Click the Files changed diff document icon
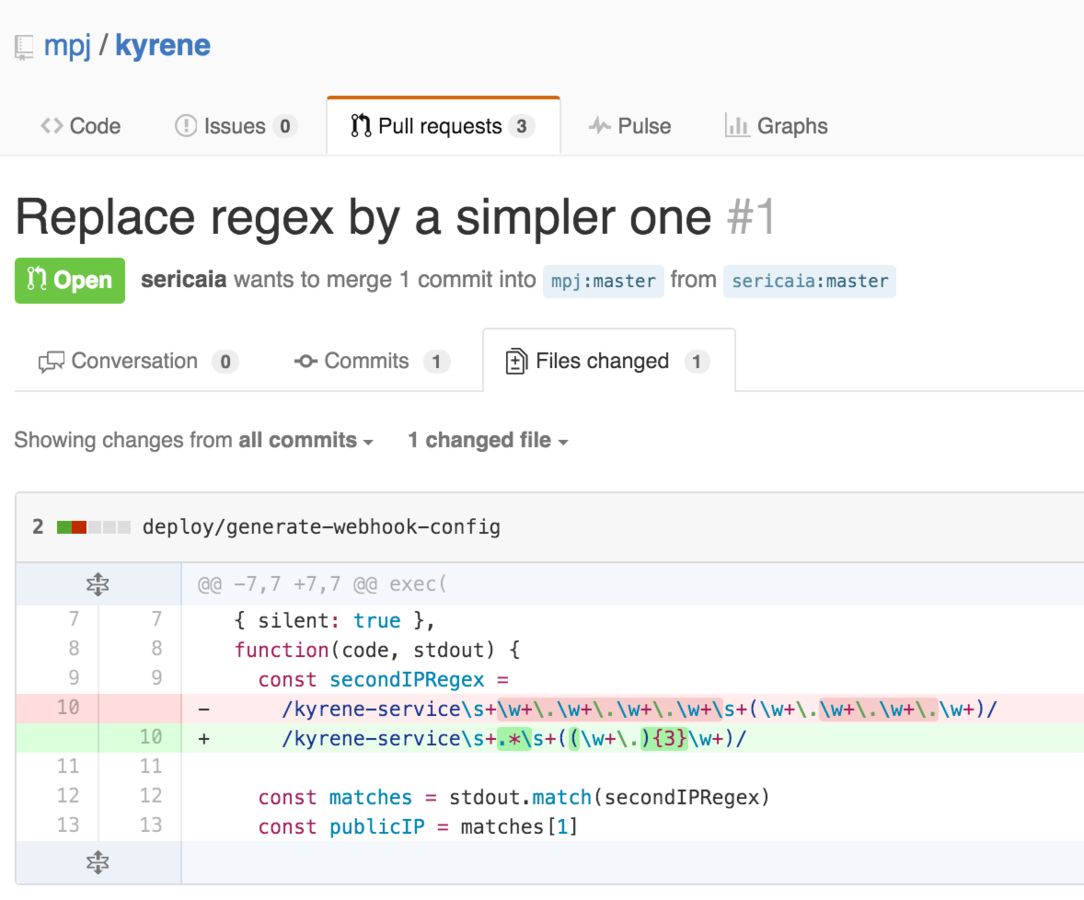This screenshot has width=1084, height=900. click(516, 361)
